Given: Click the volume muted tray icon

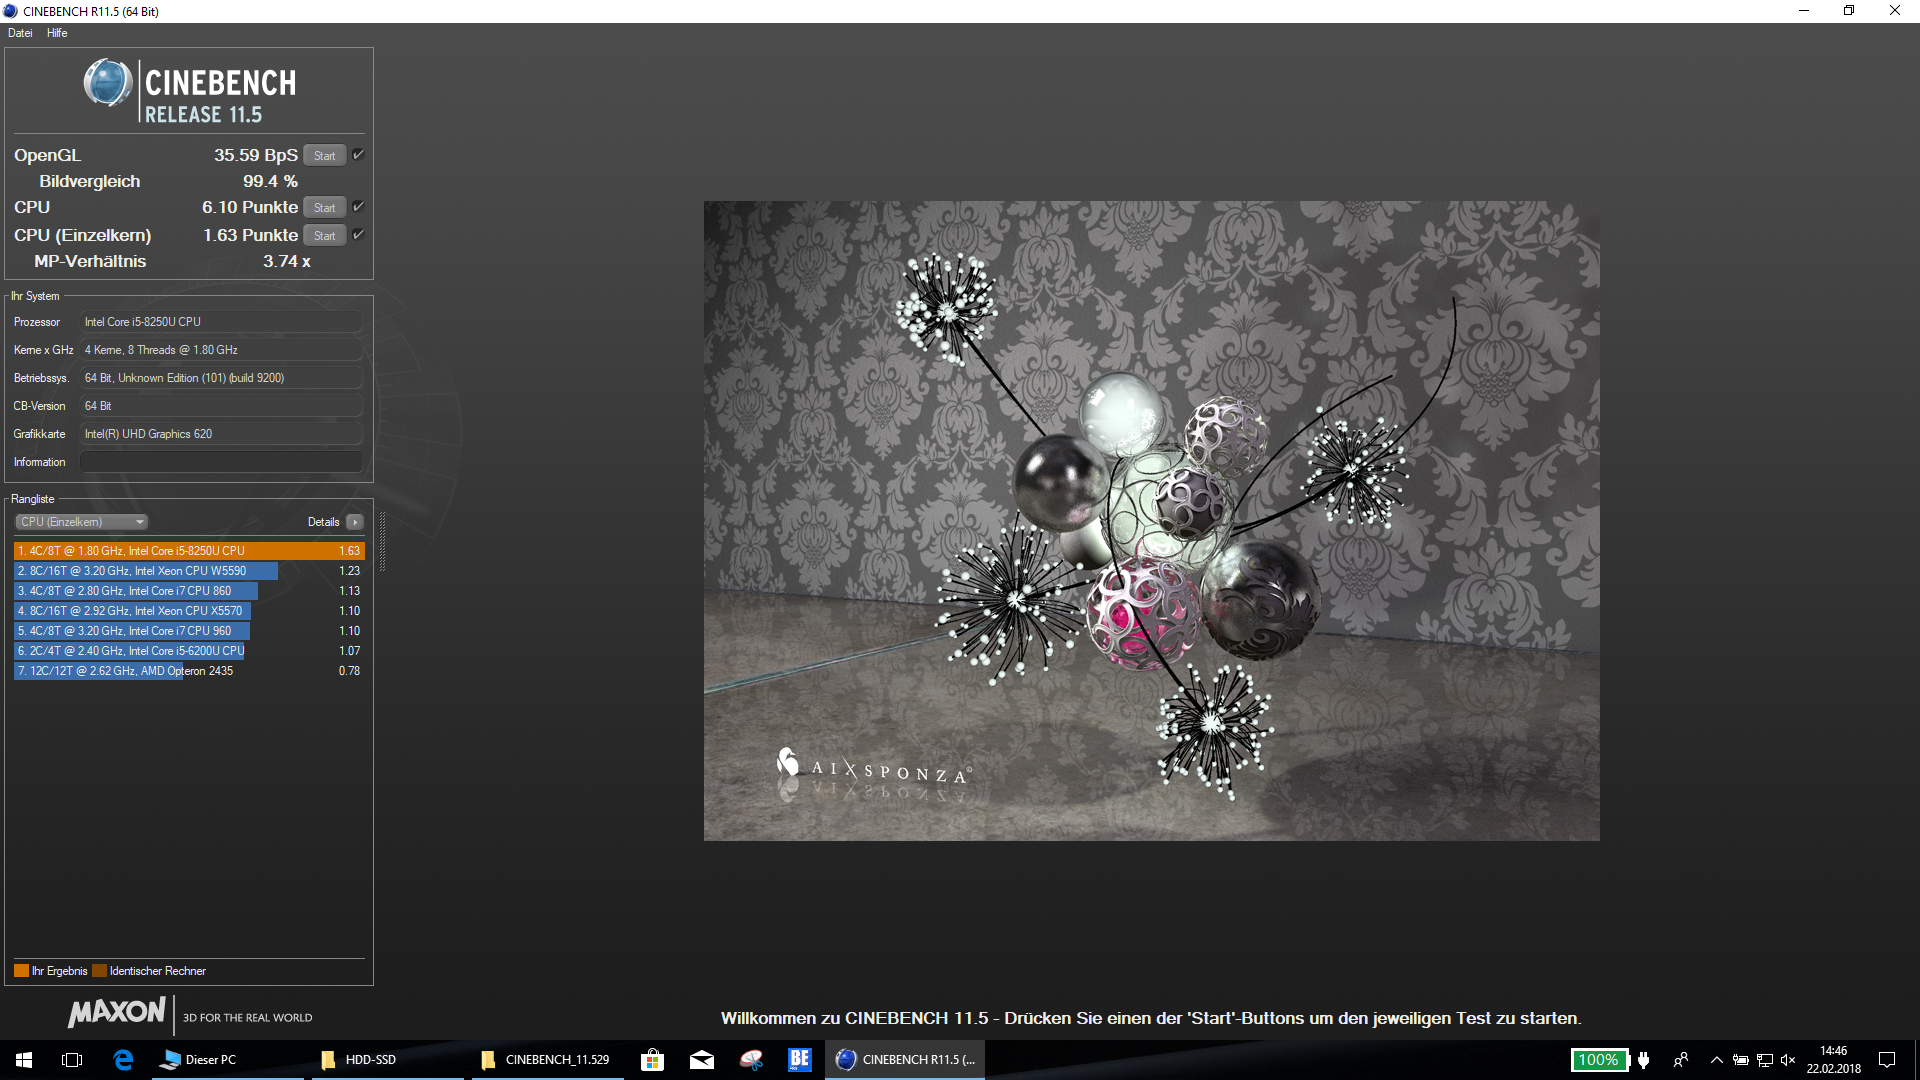Looking at the screenshot, I should (x=1788, y=1060).
